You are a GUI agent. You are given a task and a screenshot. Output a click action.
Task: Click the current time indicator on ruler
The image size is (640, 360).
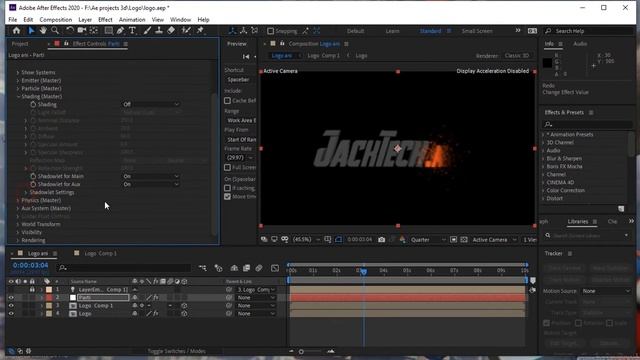[x=363, y=271]
